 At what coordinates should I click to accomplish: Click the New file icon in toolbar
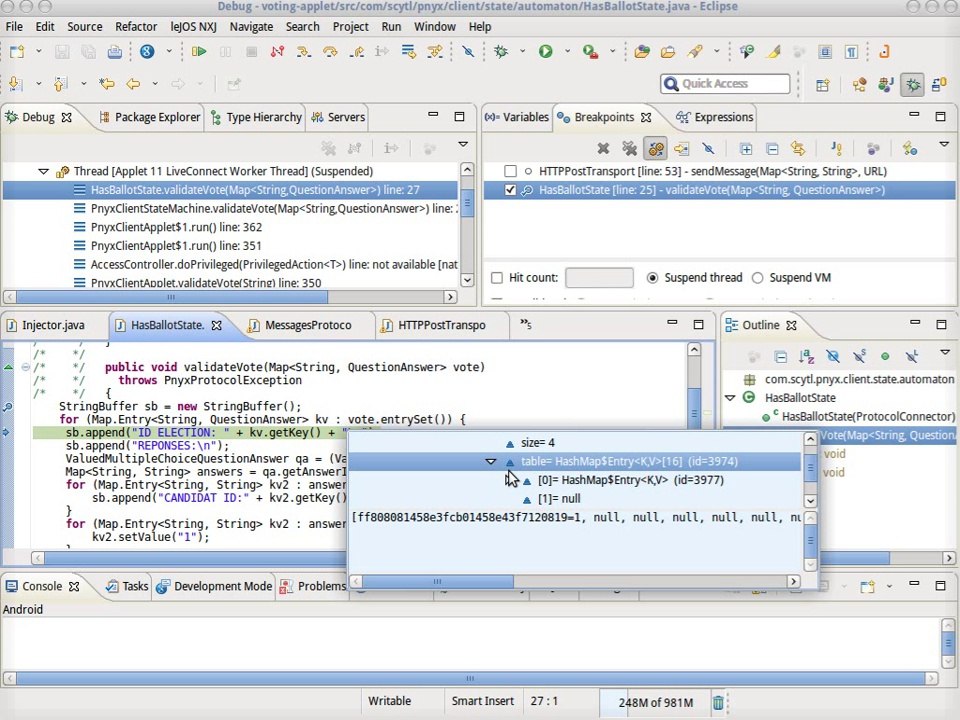[x=17, y=52]
